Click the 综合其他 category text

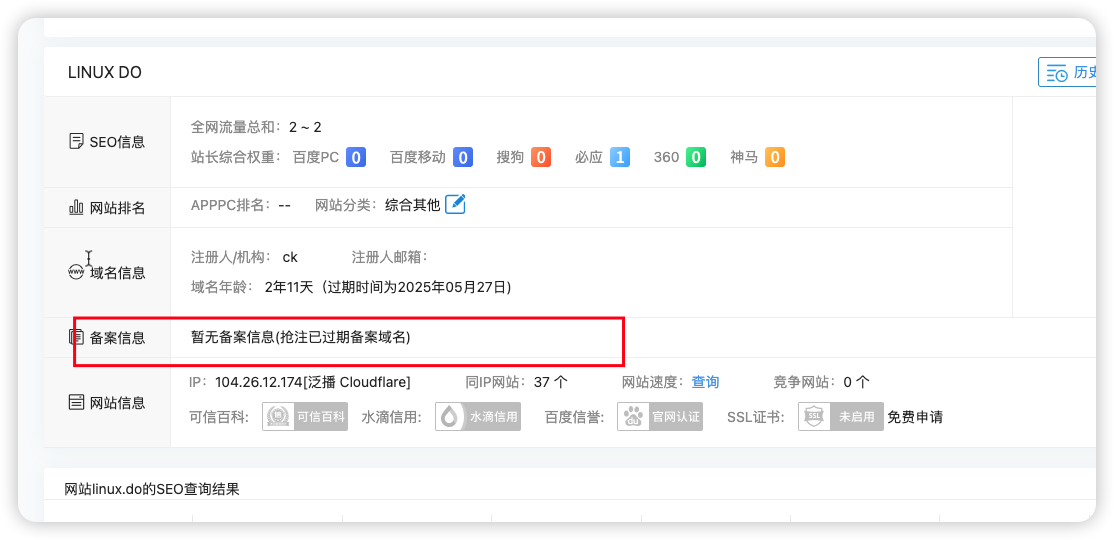click(x=413, y=205)
